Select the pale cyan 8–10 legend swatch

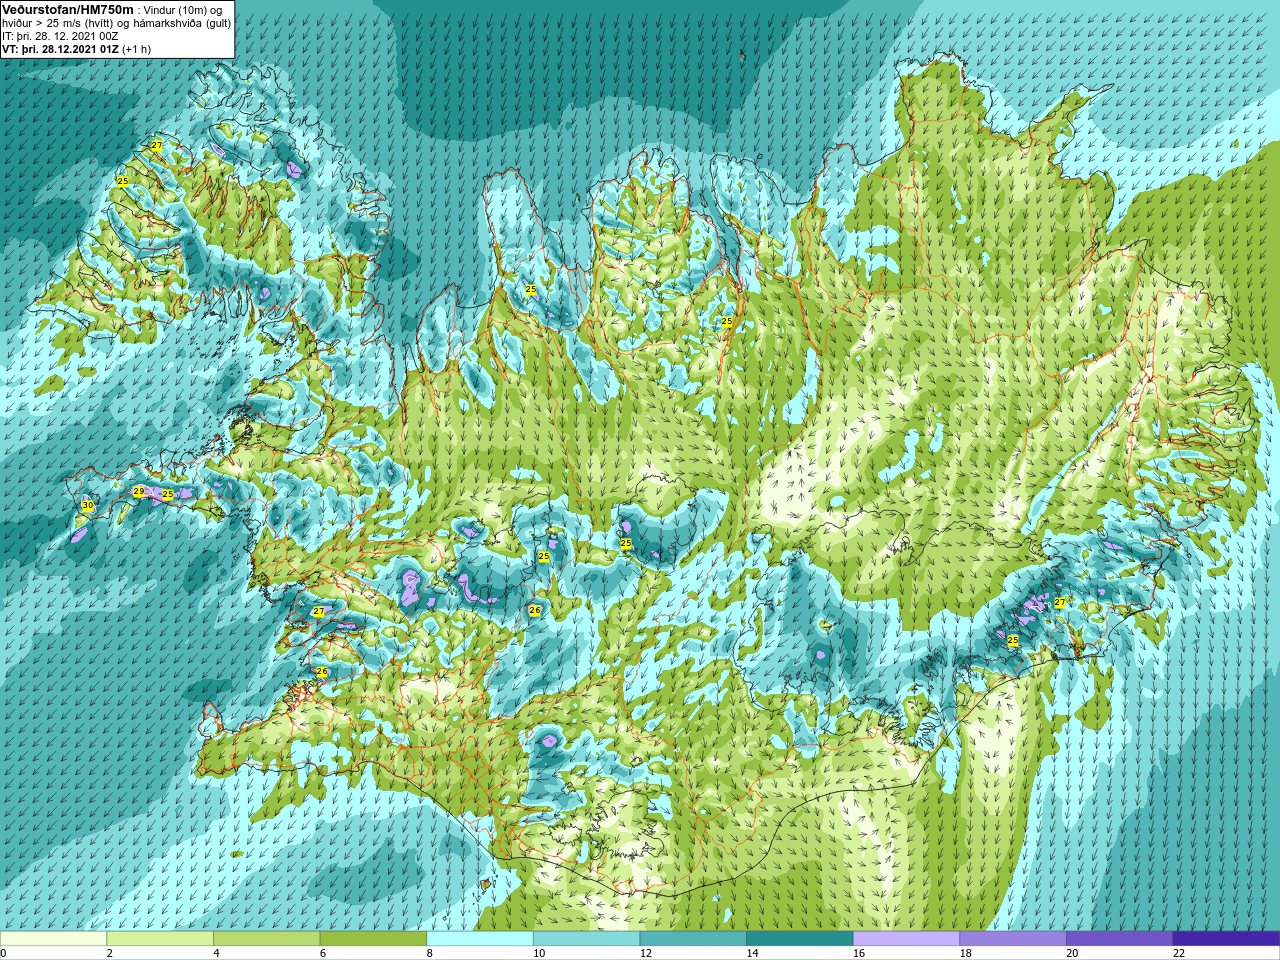tap(480, 939)
